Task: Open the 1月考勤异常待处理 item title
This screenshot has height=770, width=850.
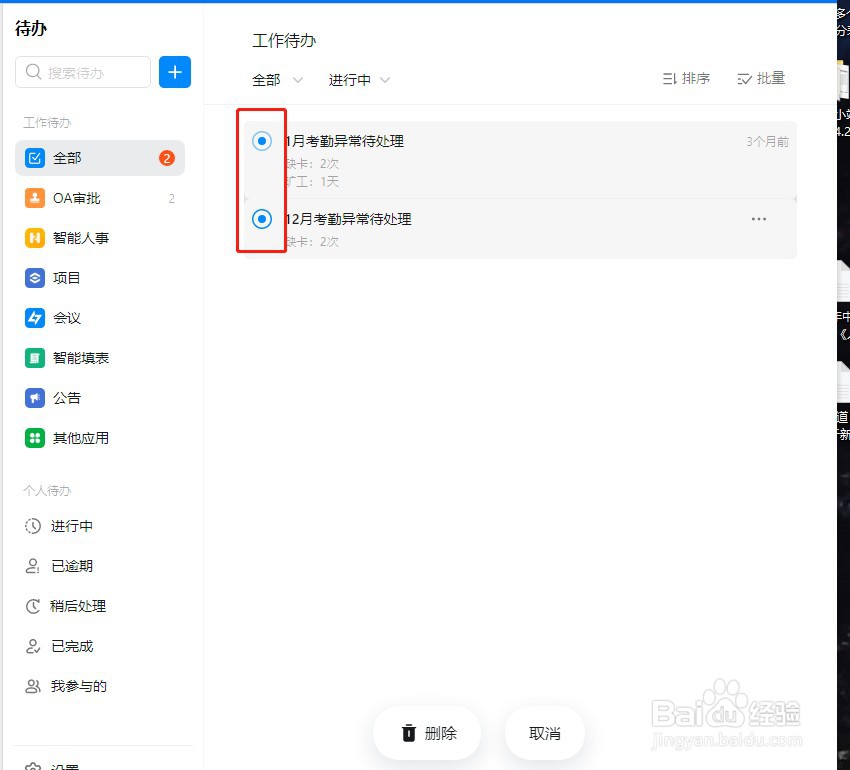Action: [x=345, y=142]
